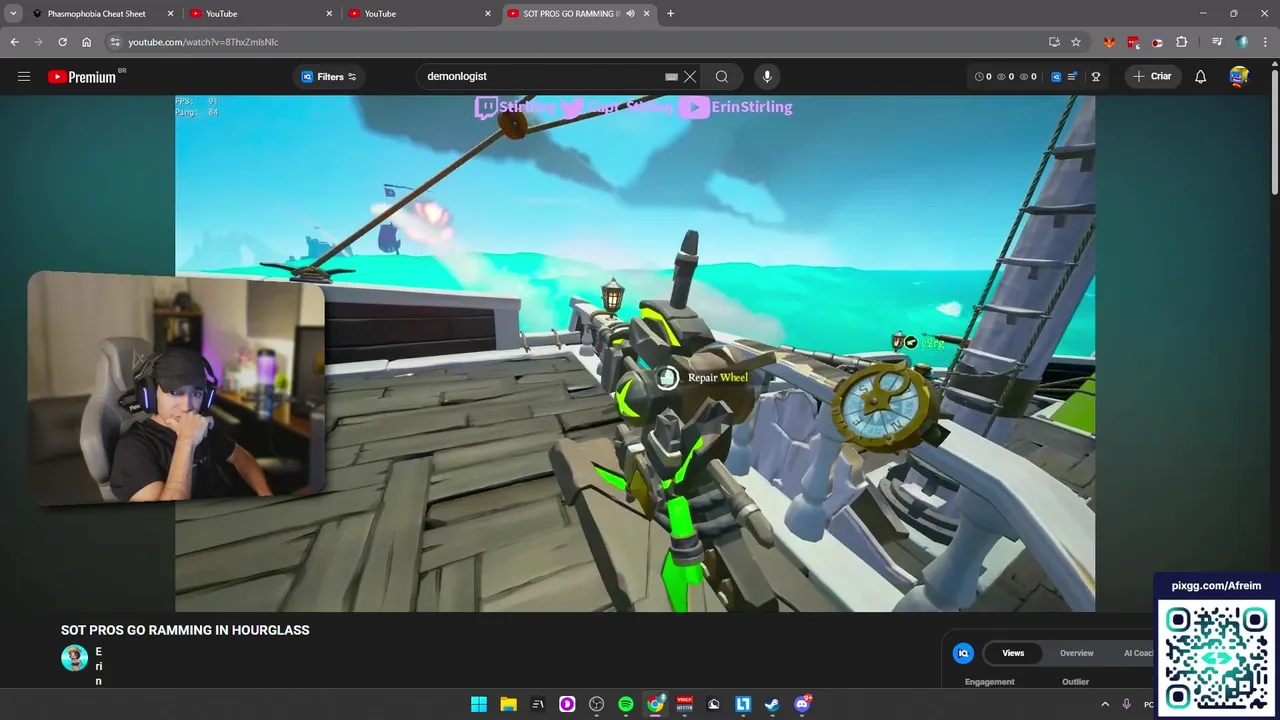Open media controls icon in Chrome toolbar
Viewport: 1280px width, 720px height.
pos(1217,42)
